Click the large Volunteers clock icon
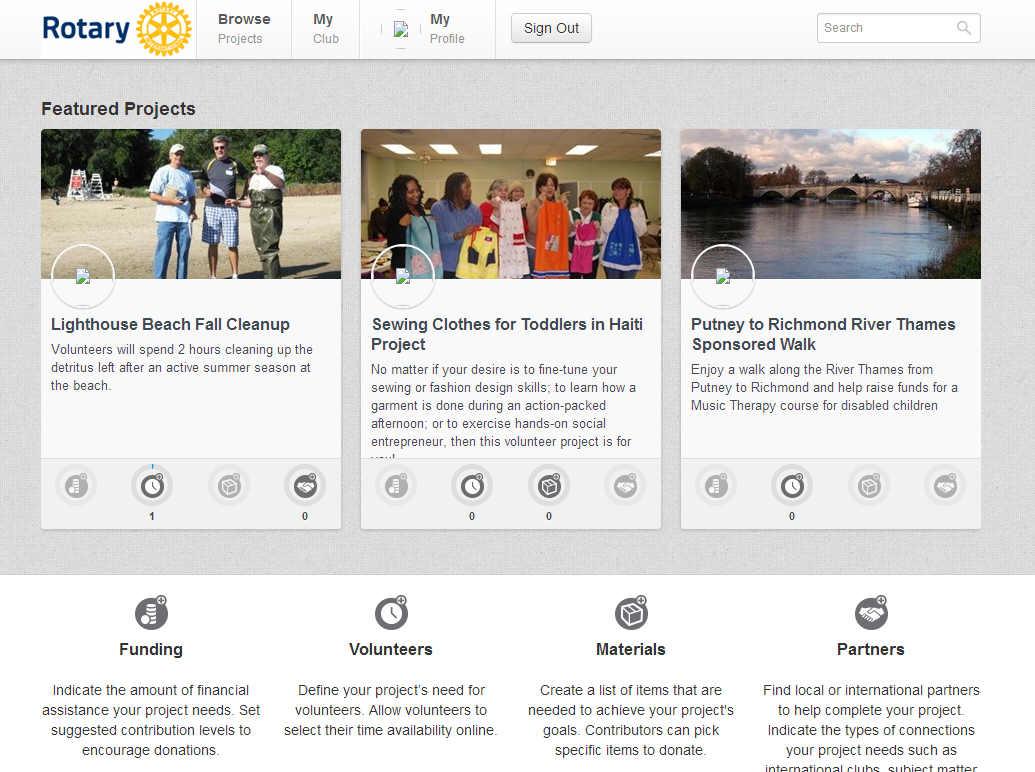 tap(391, 612)
